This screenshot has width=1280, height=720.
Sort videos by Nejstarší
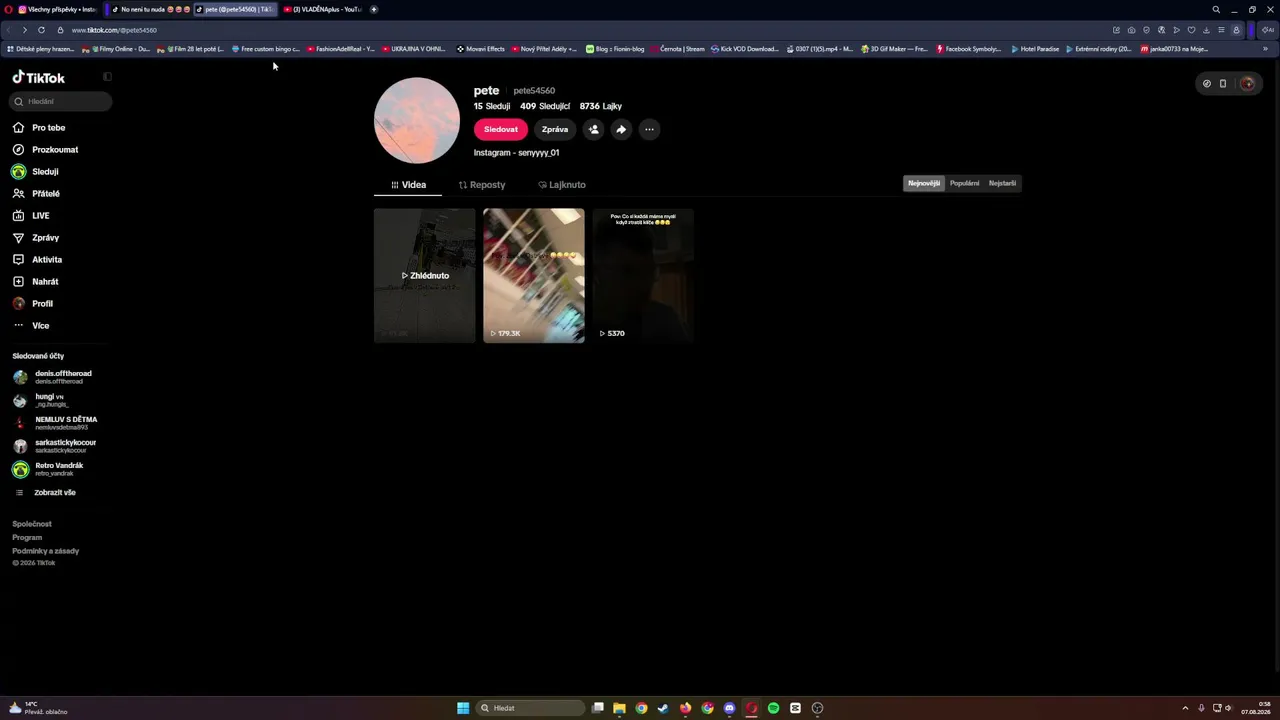click(1002, 183)
